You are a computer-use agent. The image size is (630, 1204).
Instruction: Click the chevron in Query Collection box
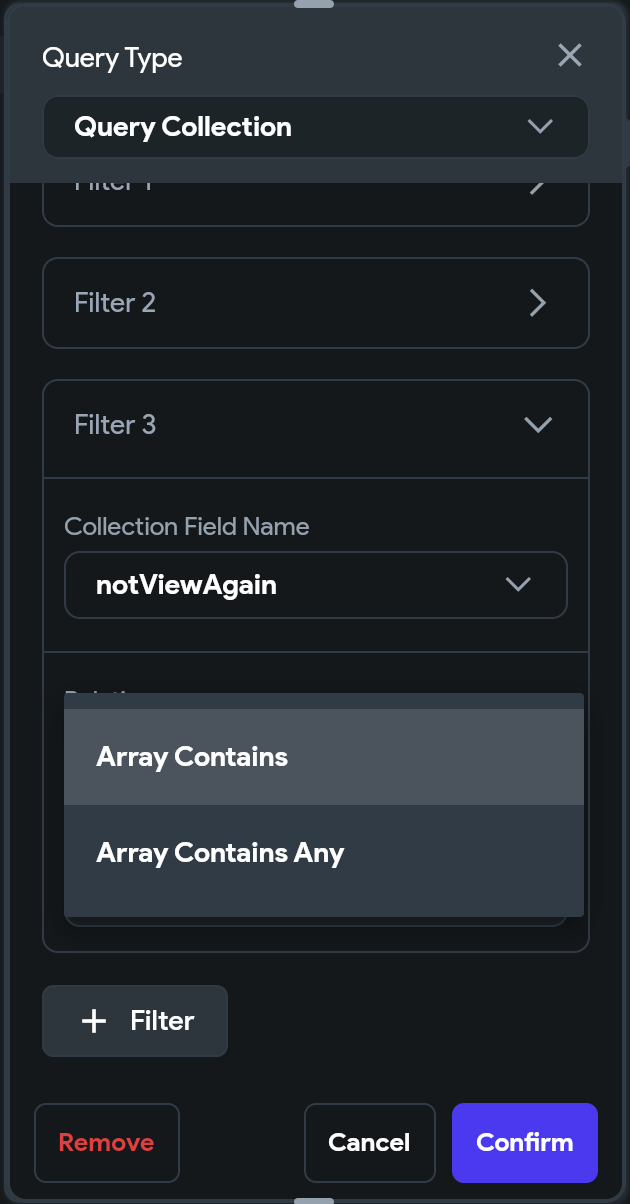[539, 127]
